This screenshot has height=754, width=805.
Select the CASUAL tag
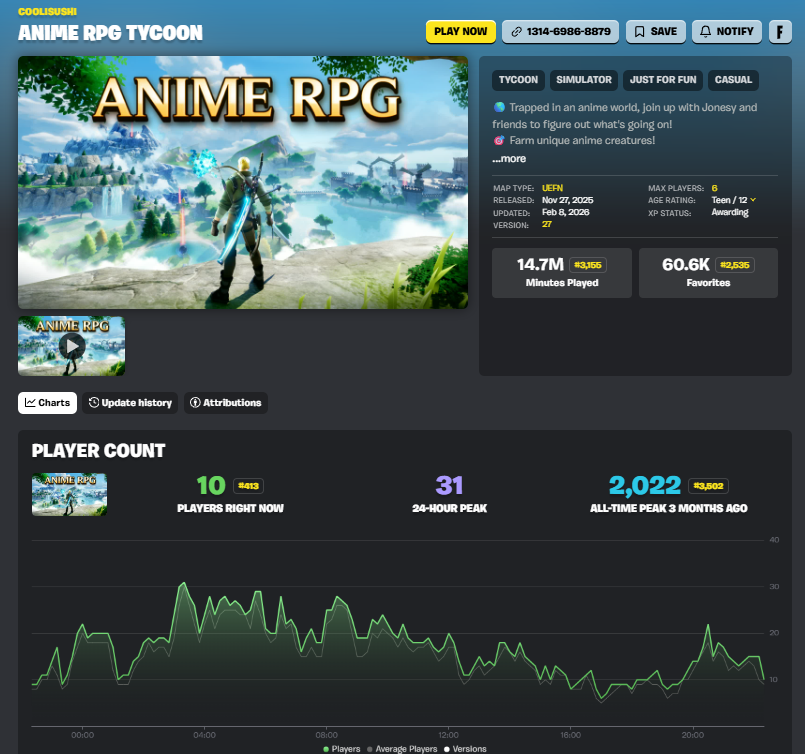coord(733,80)
